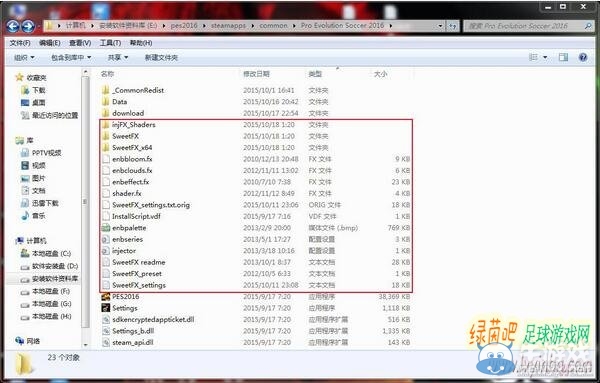Open the 组织 dropdown menu
The height and width of the screenshot is (383, 600).
(24, 57)
